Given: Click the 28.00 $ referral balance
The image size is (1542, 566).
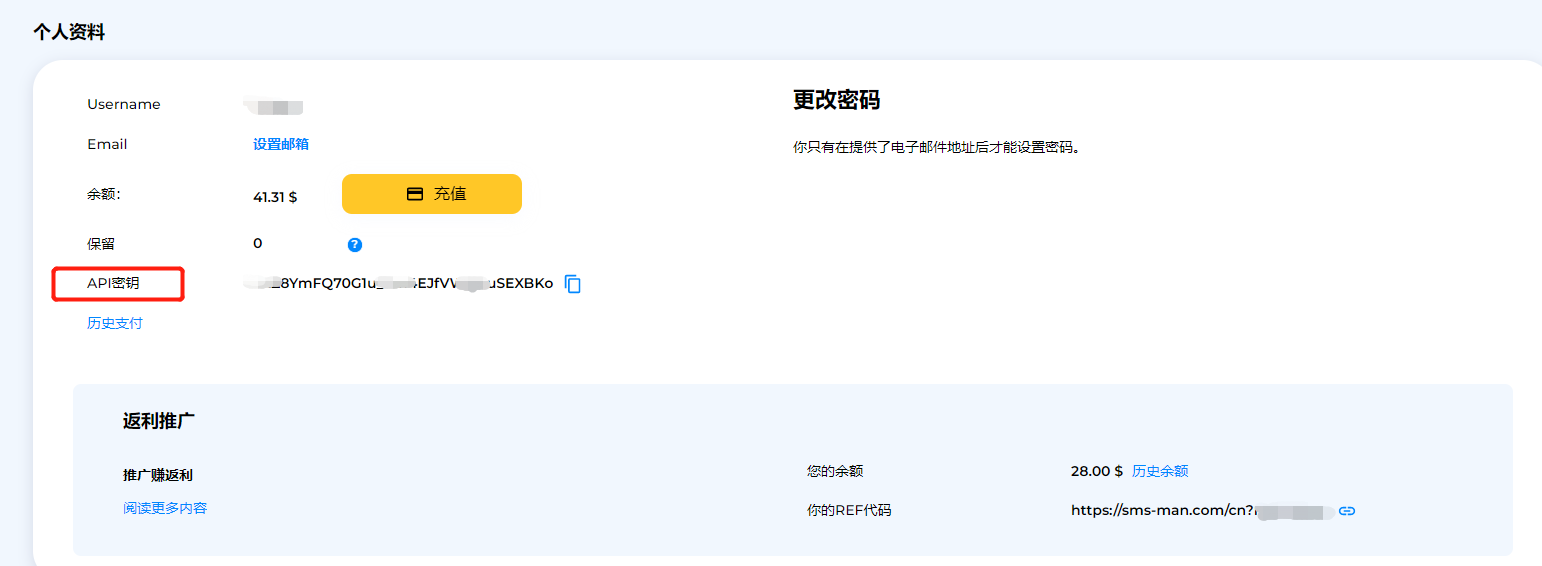Looking at the screenshot, I should (x=1096, y=471).
